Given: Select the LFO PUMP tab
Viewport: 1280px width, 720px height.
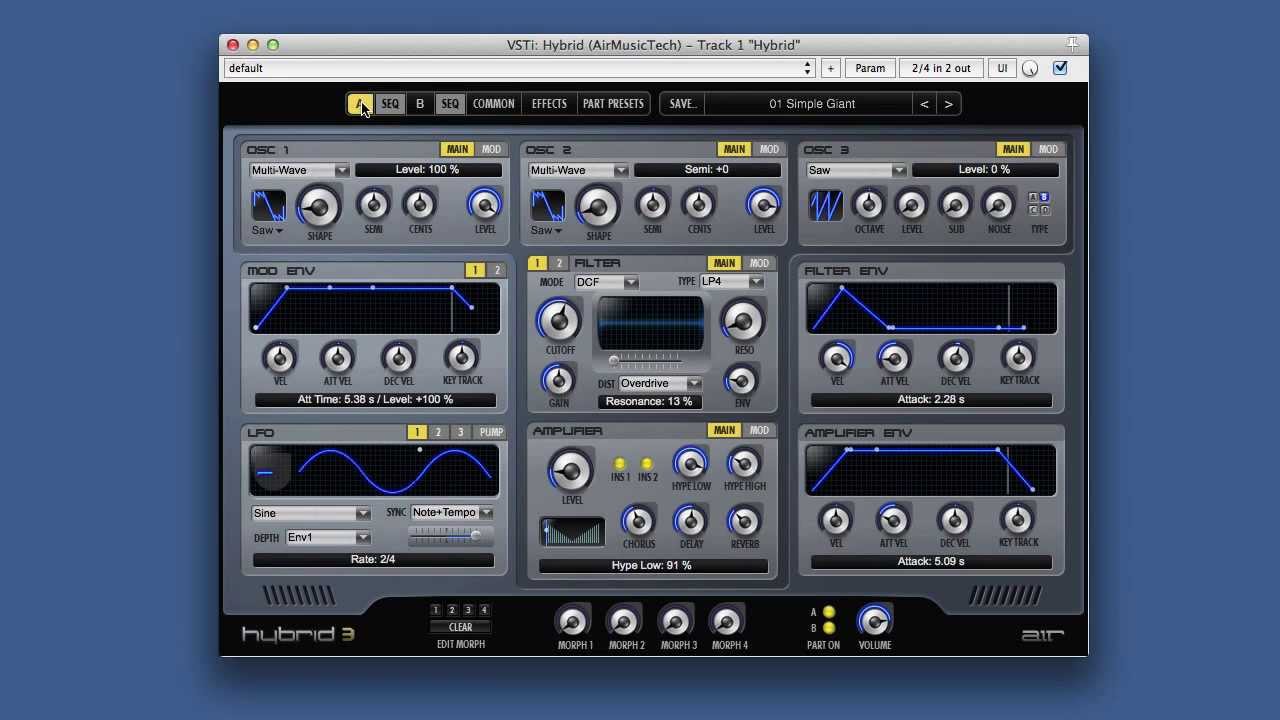Looking at the screenshot, I should pos(491,433).
